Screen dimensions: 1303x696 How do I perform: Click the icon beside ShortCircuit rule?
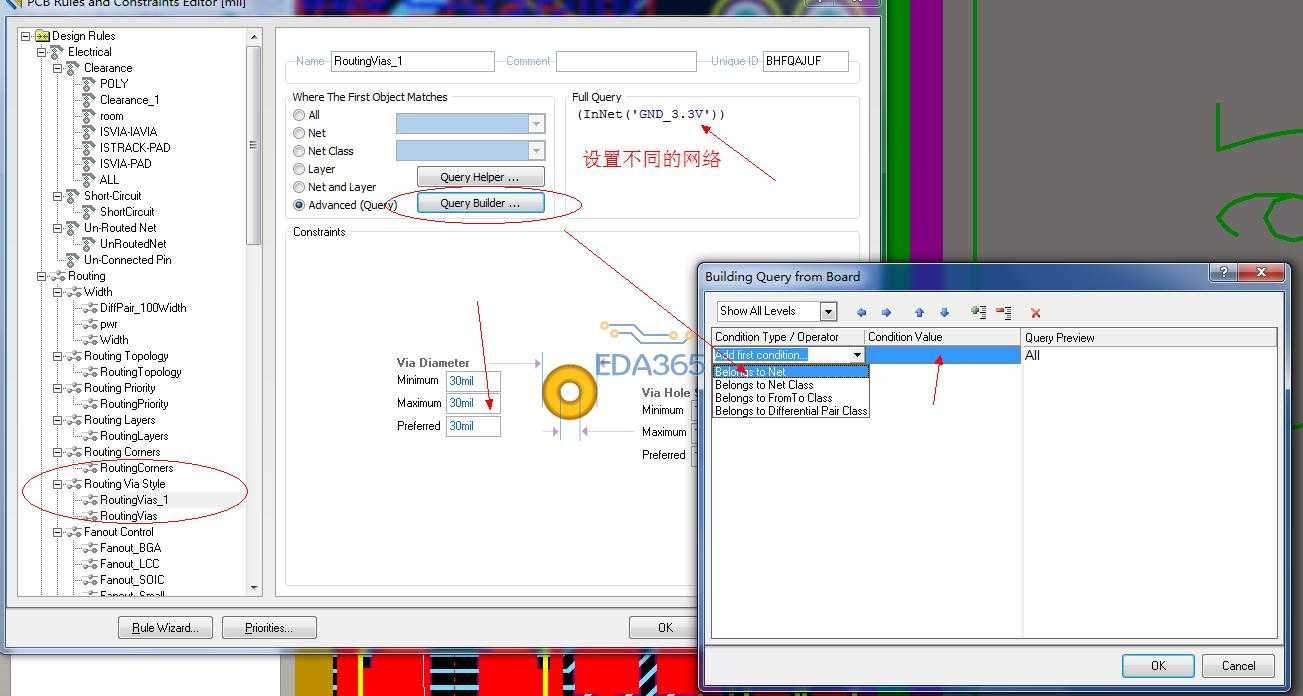[89, 212]
